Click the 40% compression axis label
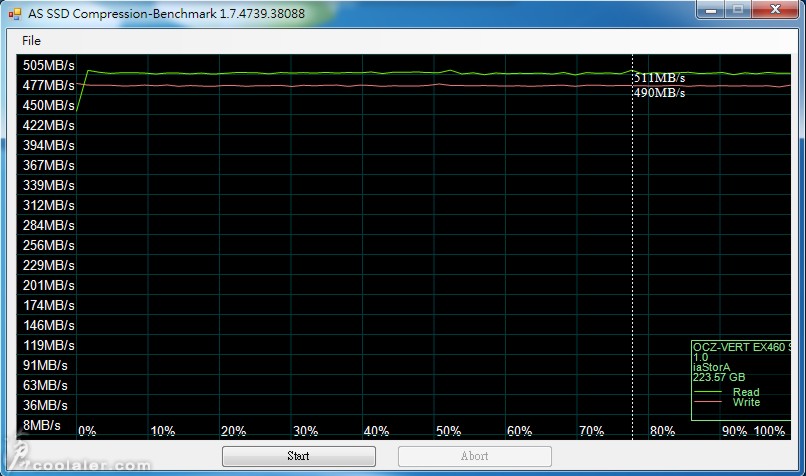Screen dimensions: 806x476 376,431
